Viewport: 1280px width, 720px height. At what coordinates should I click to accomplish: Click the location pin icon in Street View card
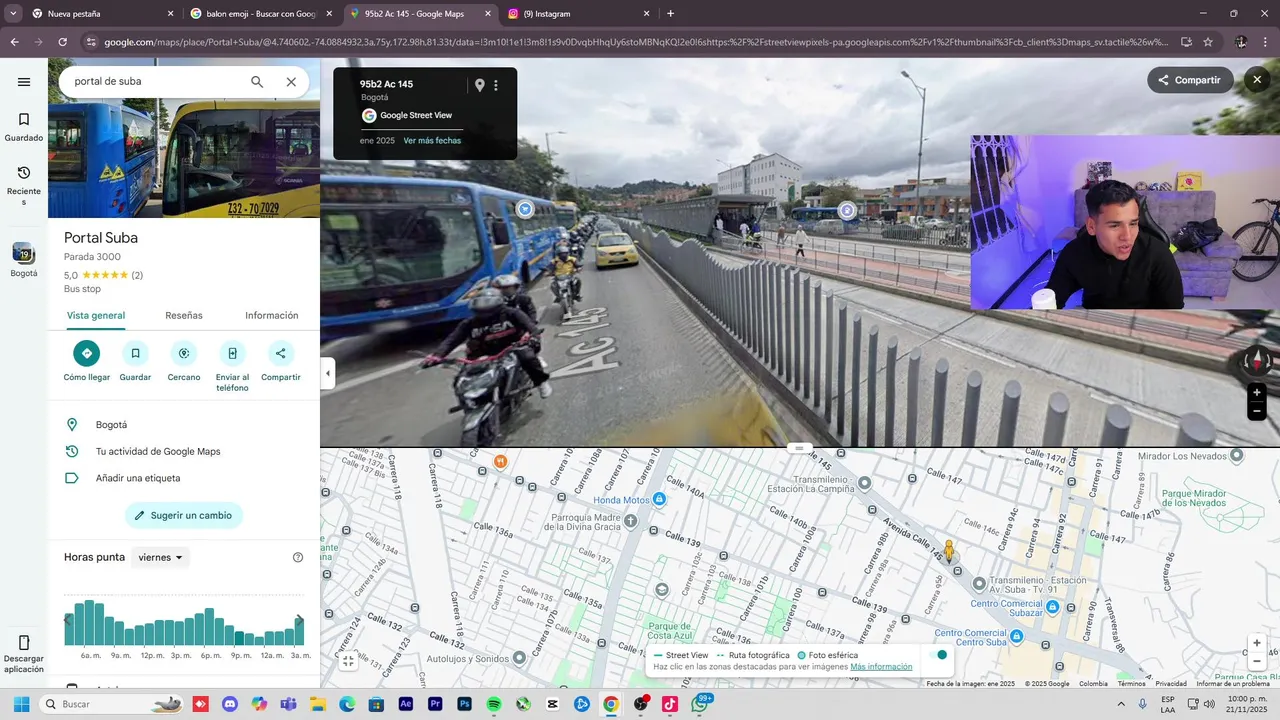click(x=479, y=85)
